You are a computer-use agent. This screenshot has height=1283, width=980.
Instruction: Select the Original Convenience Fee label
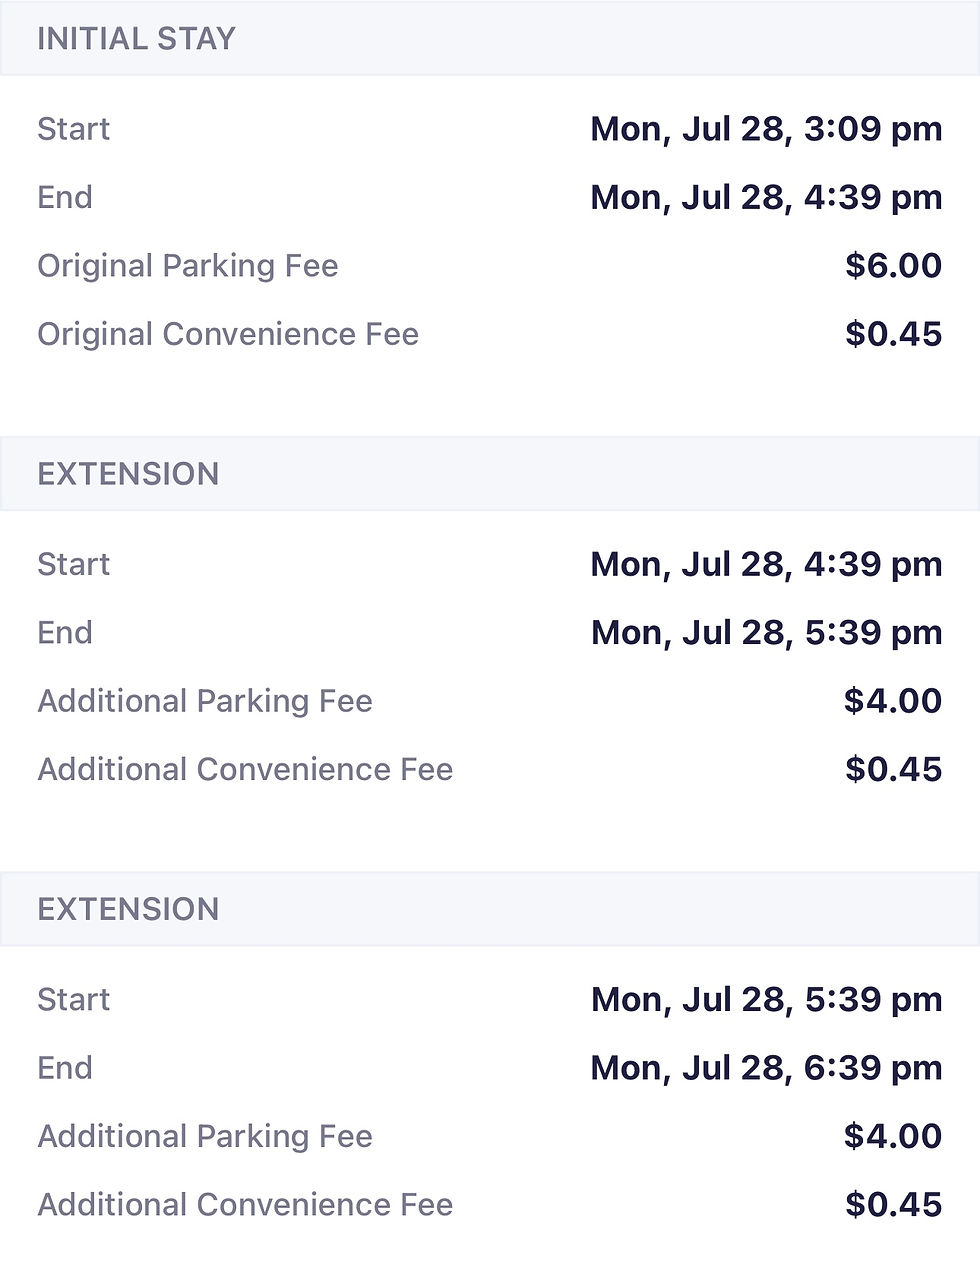228,334
